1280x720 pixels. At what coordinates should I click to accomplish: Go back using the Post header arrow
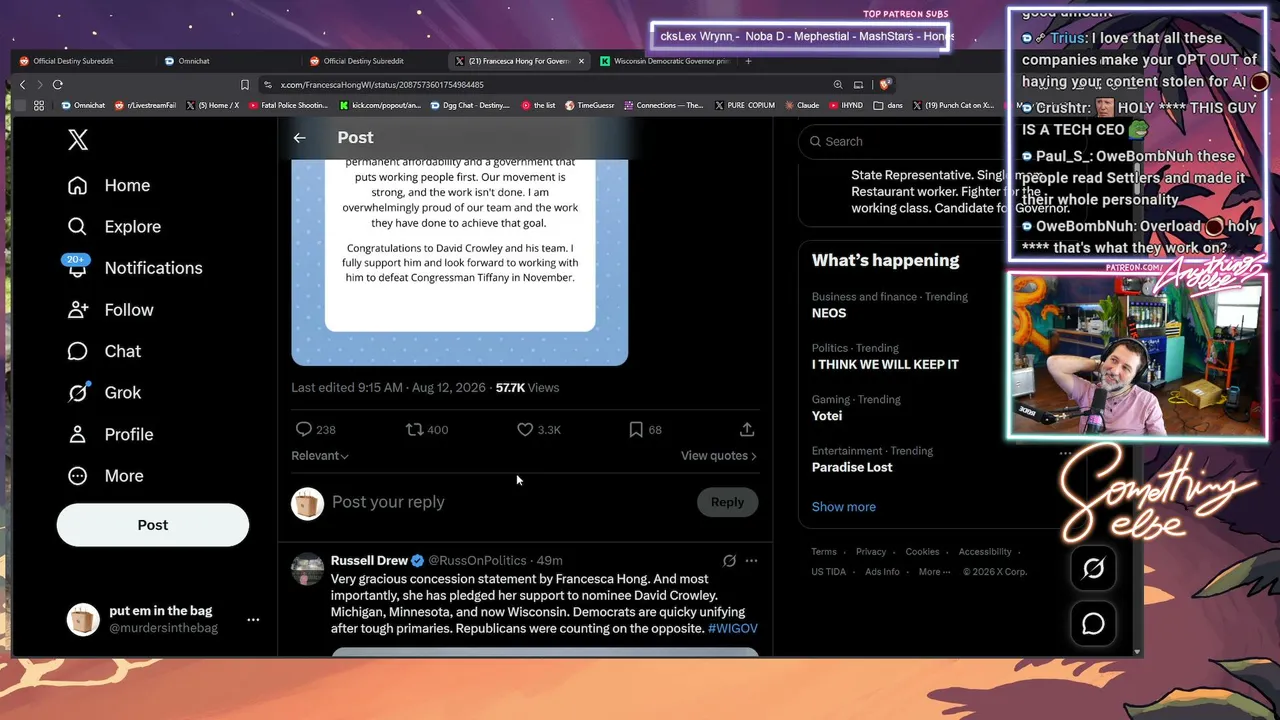(x=299, y=138)
